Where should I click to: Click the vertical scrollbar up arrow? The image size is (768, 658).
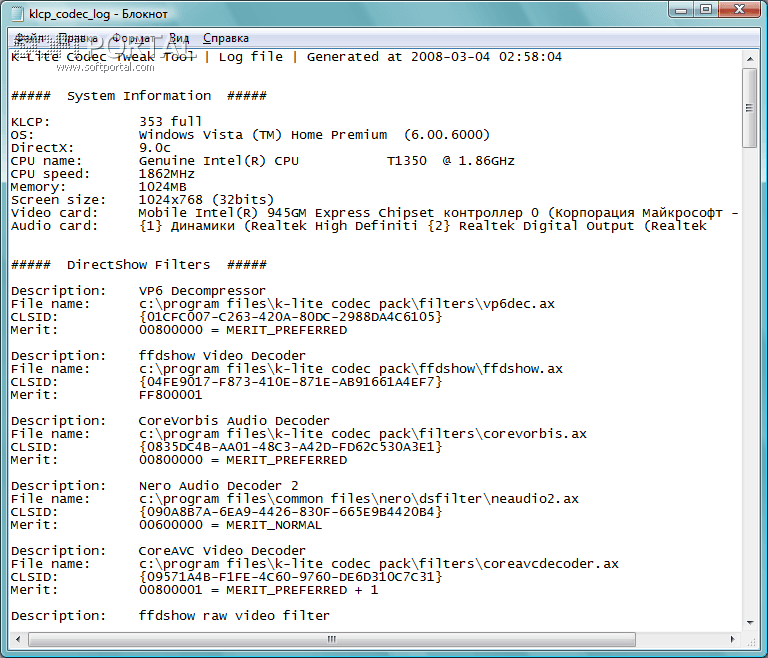[750, 59]
